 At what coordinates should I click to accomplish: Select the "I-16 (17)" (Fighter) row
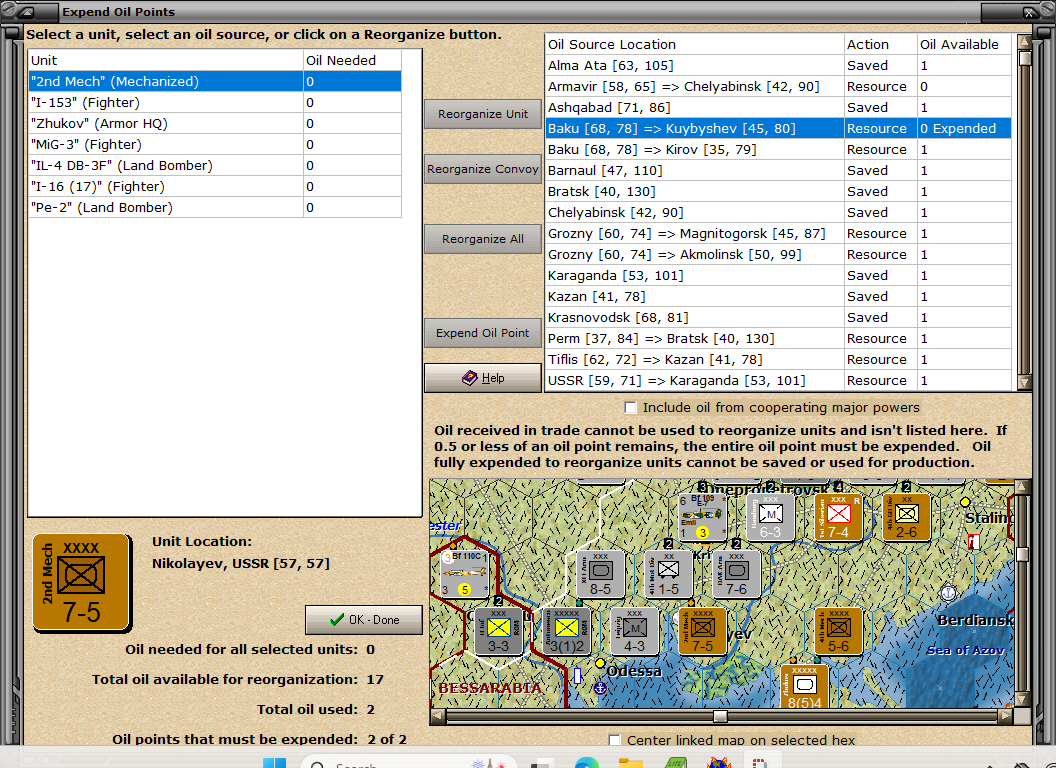(215, 187)
